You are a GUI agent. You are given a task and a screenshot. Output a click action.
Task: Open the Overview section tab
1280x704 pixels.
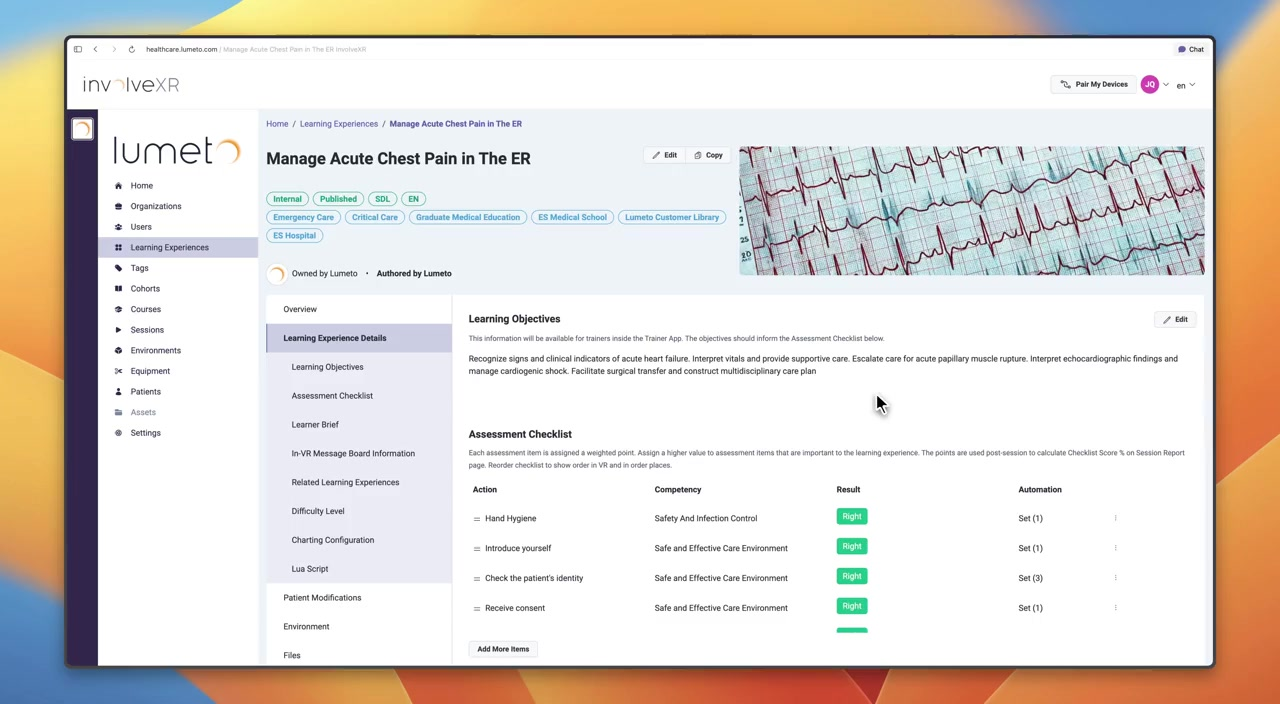pyautogui.click(x=359, y=309)
